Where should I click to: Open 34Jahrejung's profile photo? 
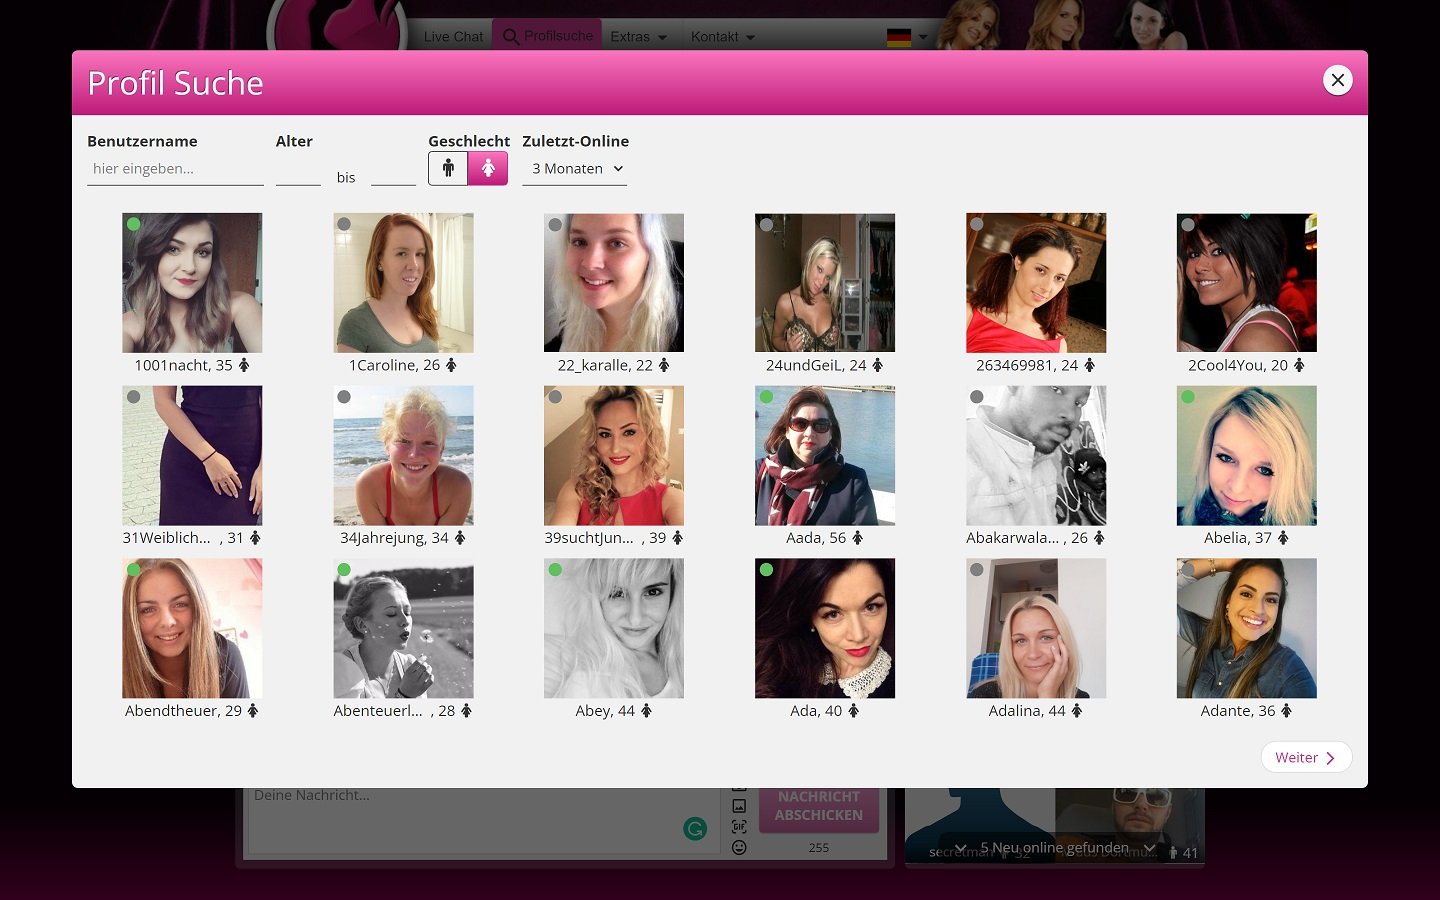tap(403, 455)
